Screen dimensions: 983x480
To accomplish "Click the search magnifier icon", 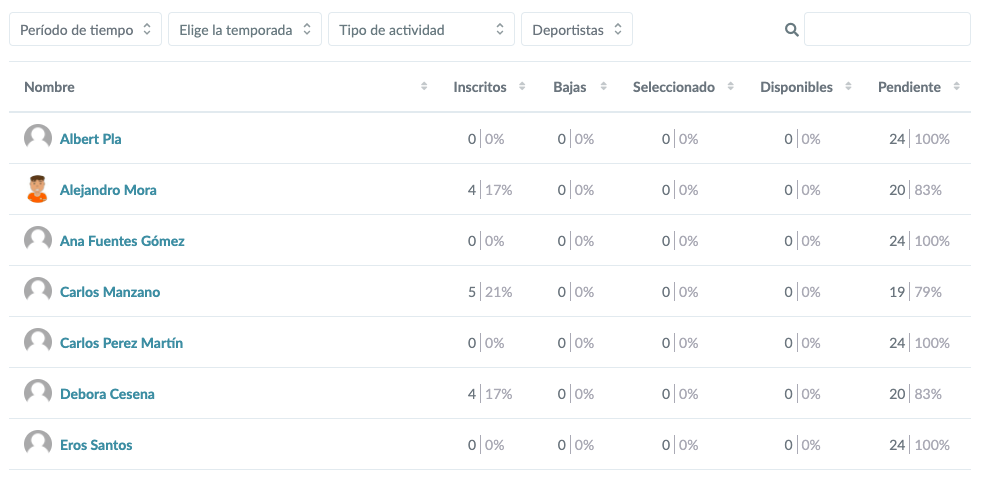I will (x=792, y=30).
